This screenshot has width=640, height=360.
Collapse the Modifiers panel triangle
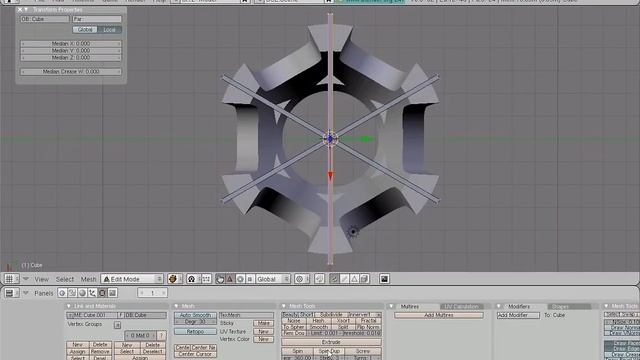coord(498,306)
